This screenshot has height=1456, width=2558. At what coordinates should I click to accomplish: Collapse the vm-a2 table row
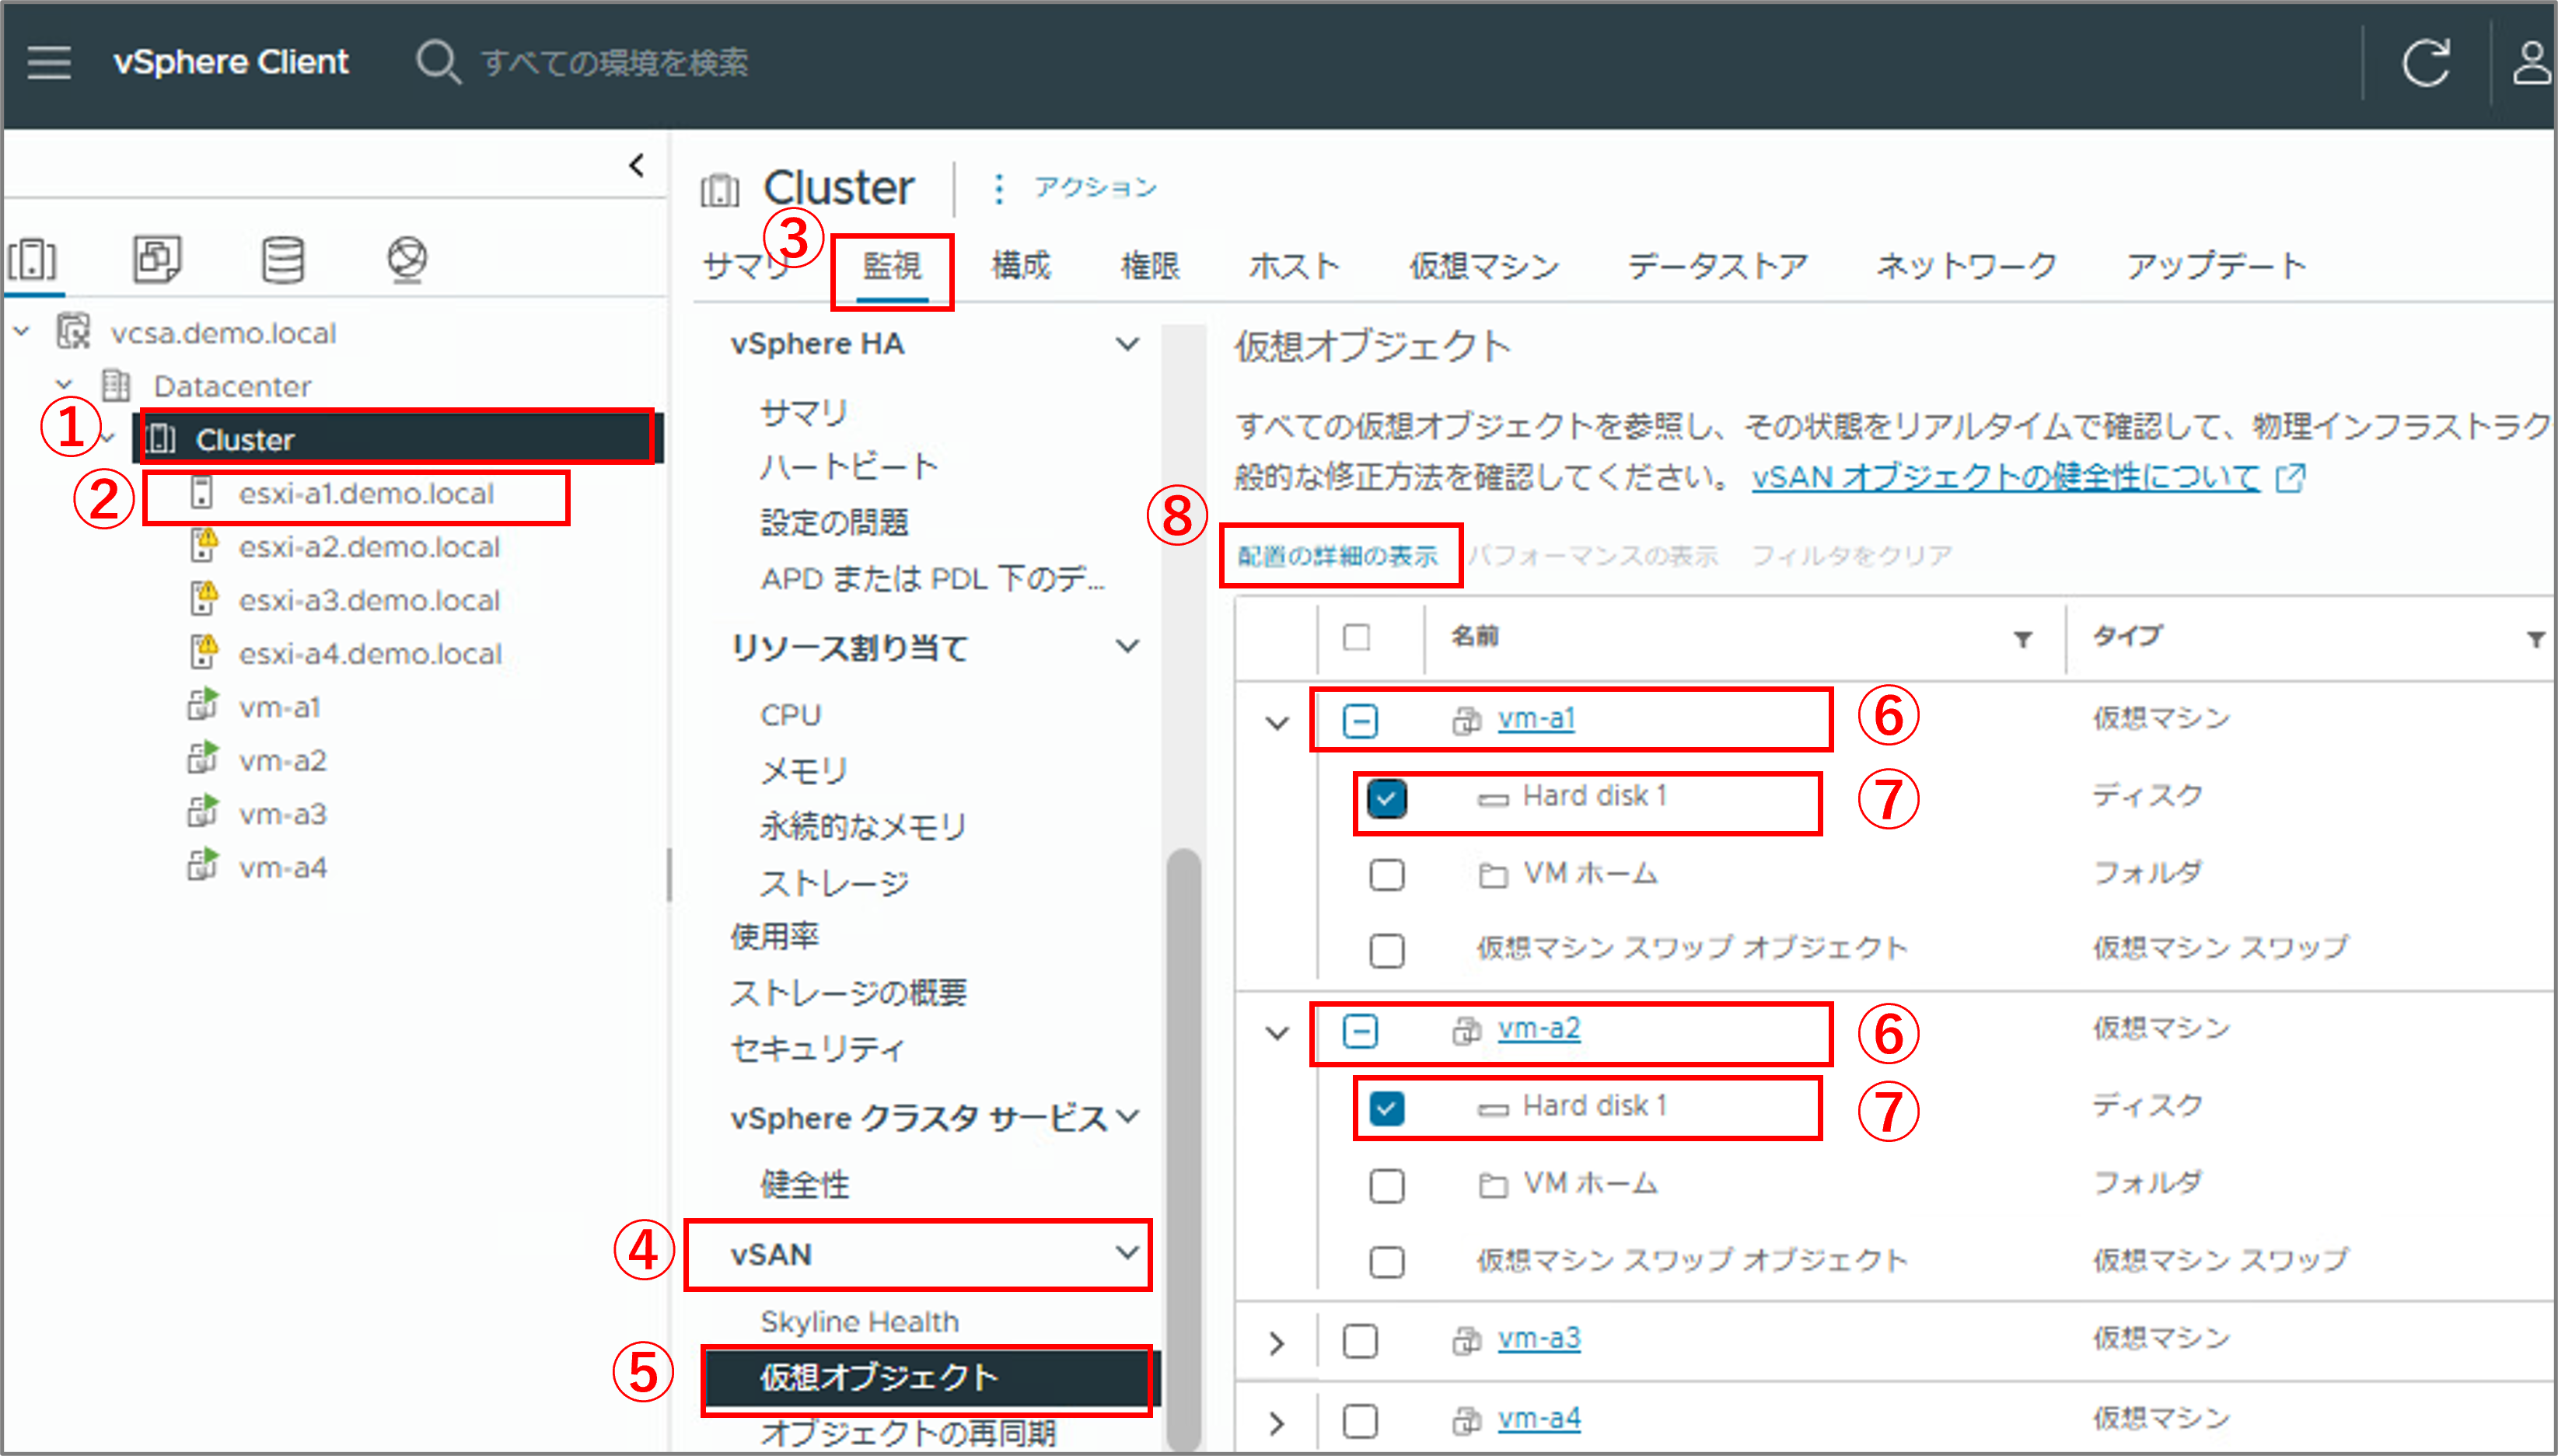(1277, 1032)
